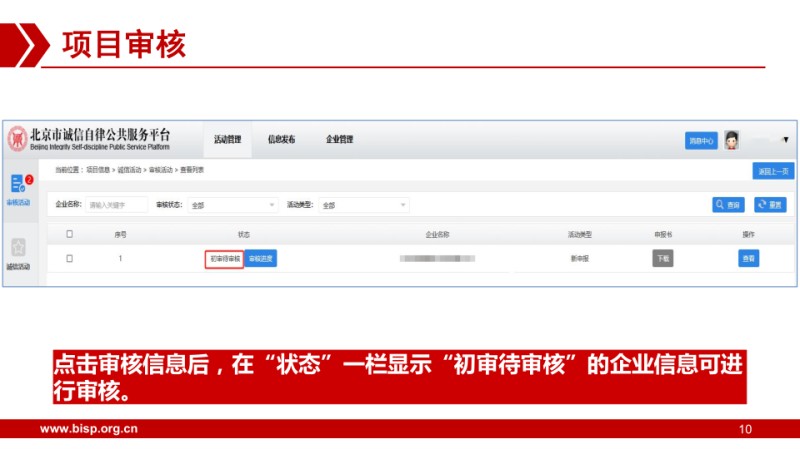The width and height of the screenshot is (800, 449).
Task: Click the 查询 search button
Action: click(x=728, y=205)
